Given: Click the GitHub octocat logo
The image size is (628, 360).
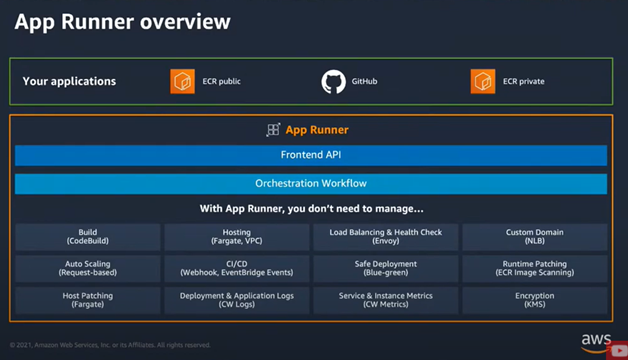Looking at the screenshot, I should coord(333,82).
